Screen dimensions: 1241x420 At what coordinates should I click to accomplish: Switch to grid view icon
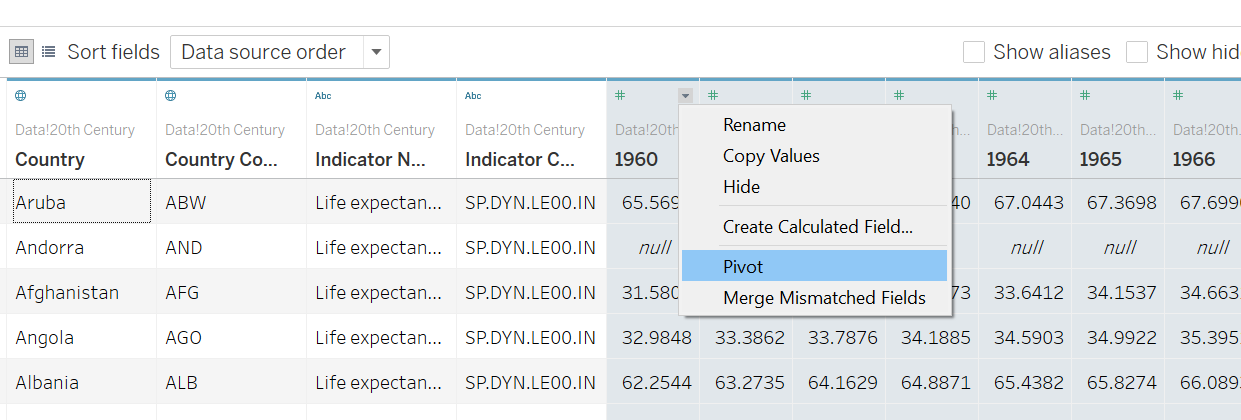click(21, 52)
